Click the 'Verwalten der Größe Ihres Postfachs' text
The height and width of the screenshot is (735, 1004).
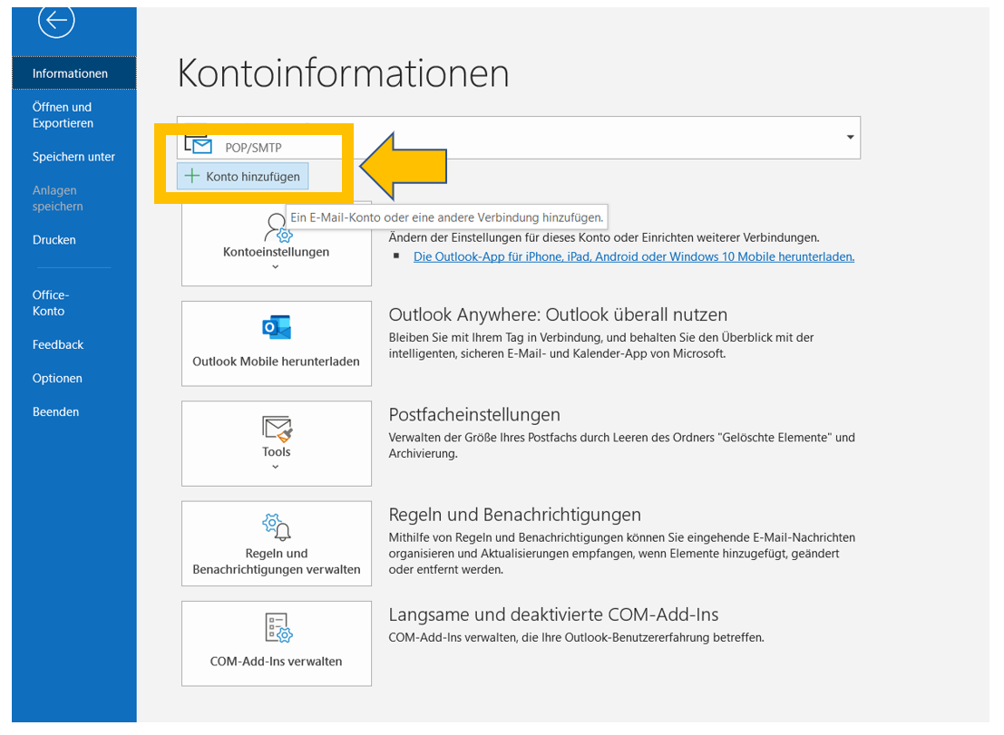point(622,446)
